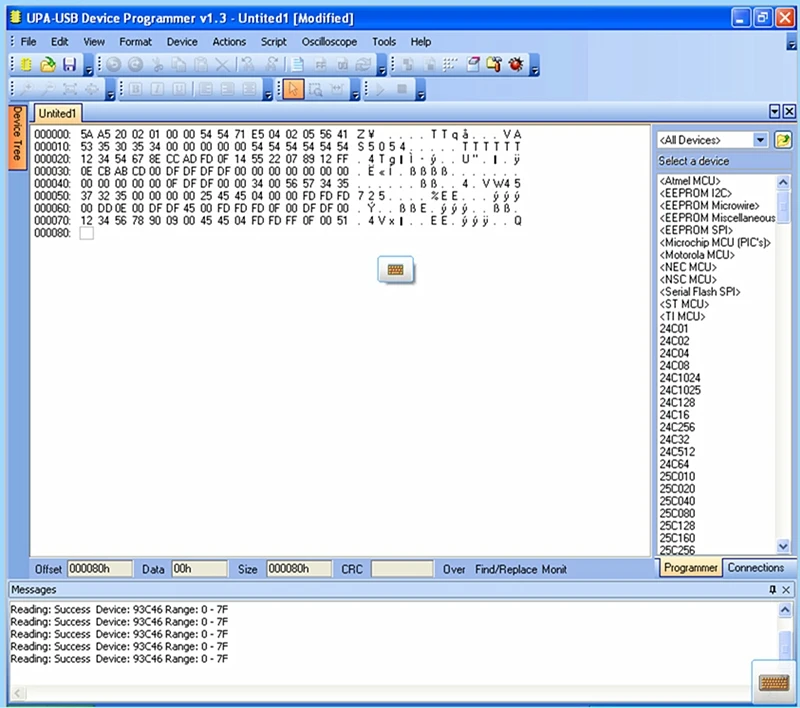Click the hammer tools icon
Screen dimensions: 800x708
pos(494,64)
